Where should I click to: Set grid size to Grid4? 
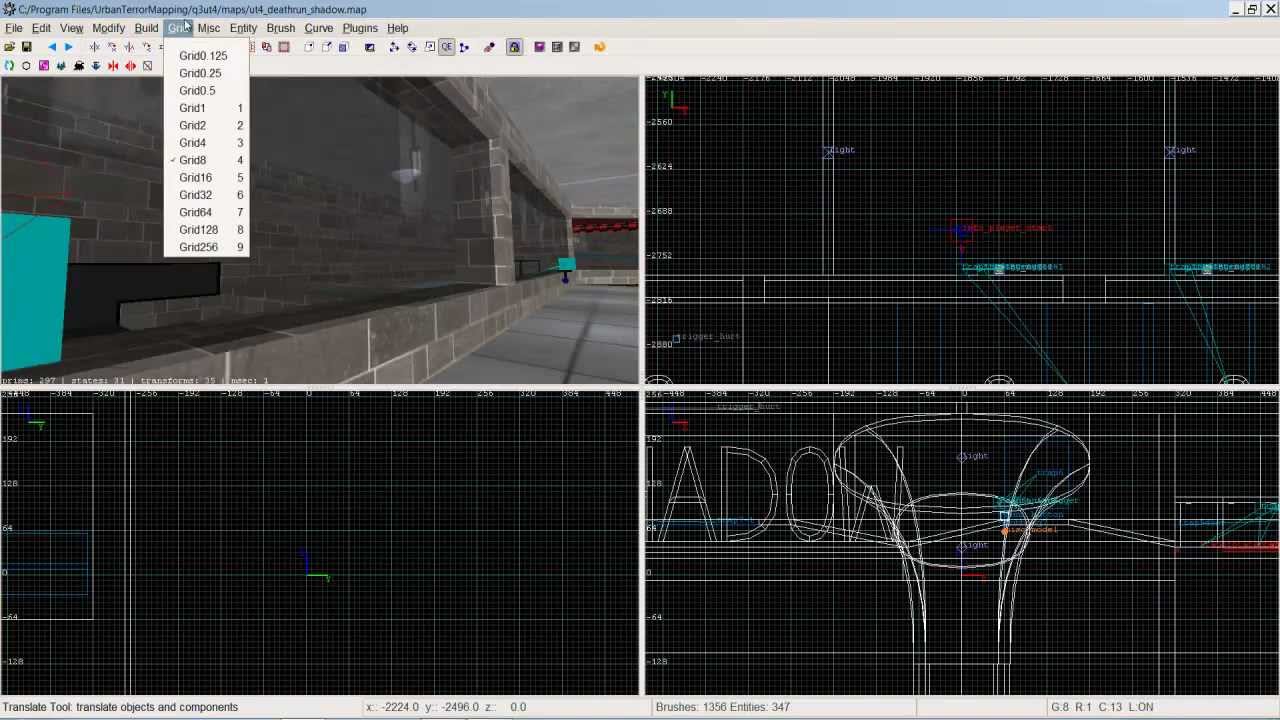[x=206, y=143]
